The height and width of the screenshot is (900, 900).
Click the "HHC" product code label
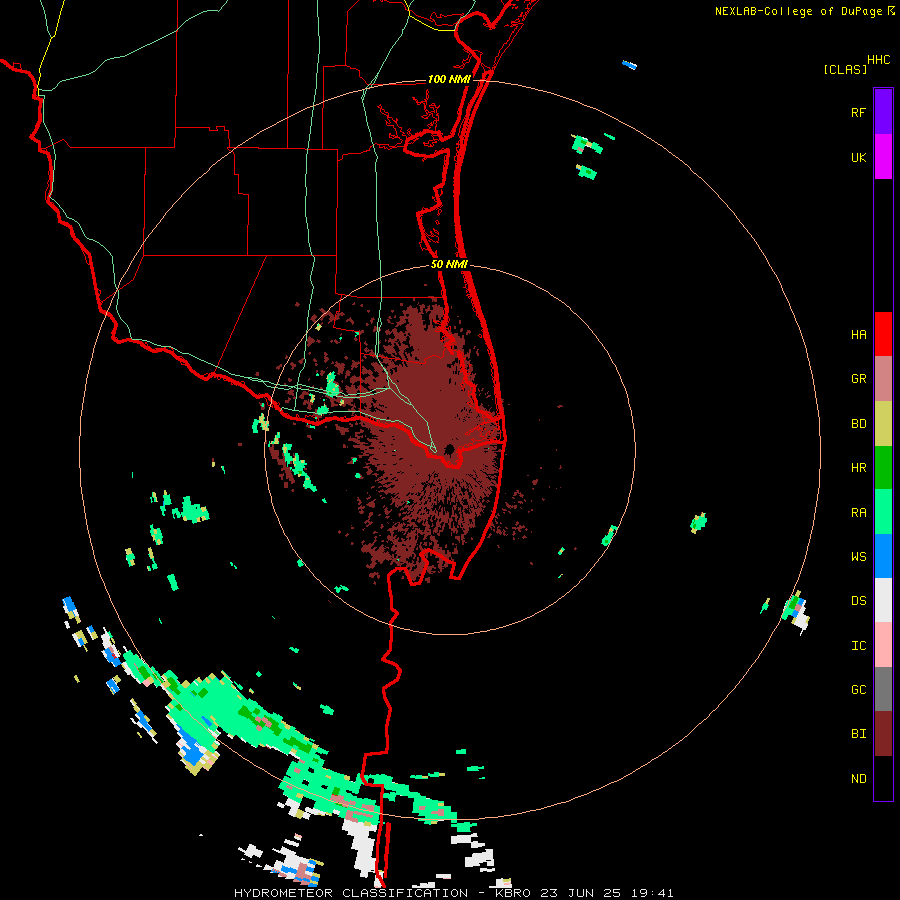[879, 60]
